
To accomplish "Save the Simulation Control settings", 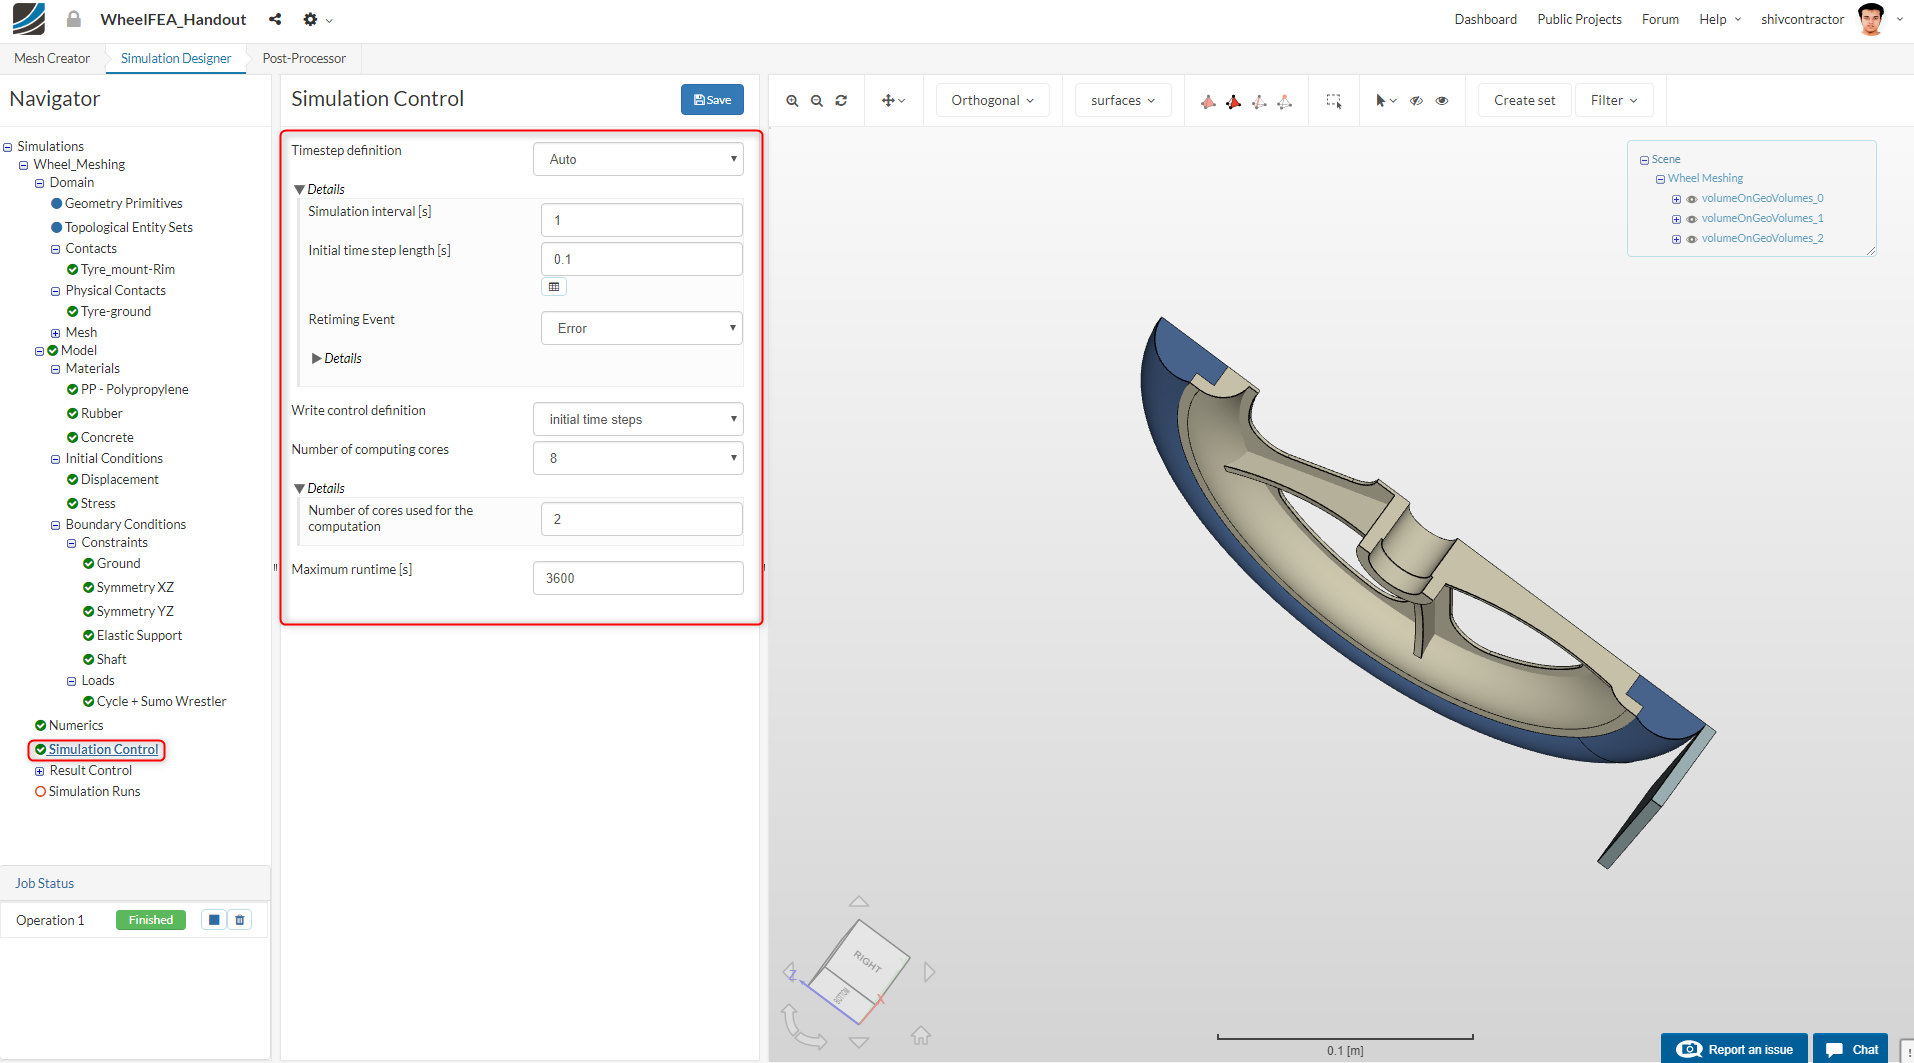I will tap(712, 100).
